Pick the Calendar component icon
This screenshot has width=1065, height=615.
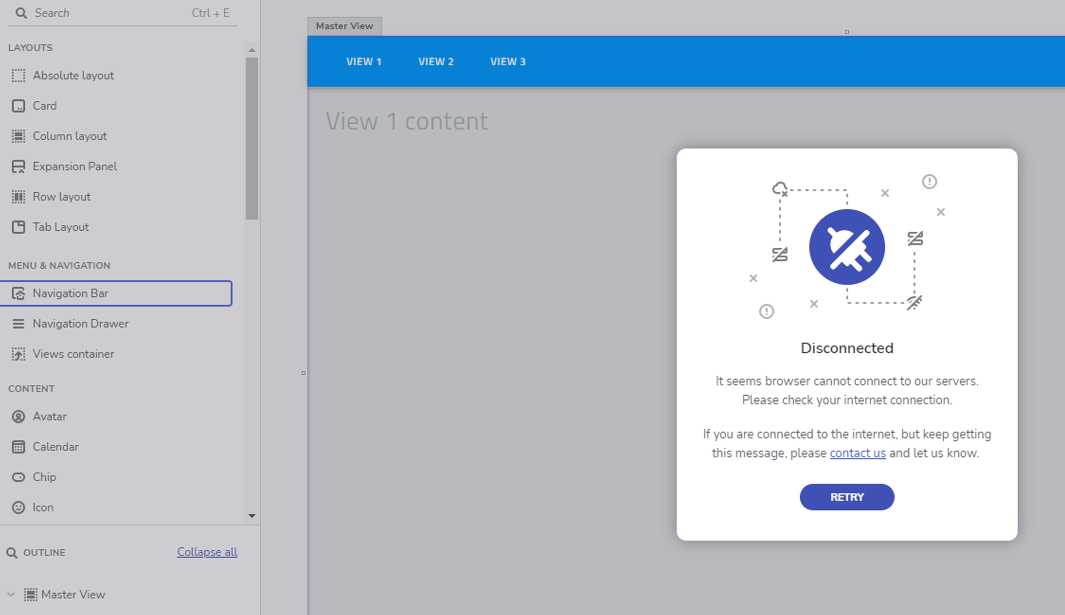pos(18,447)
